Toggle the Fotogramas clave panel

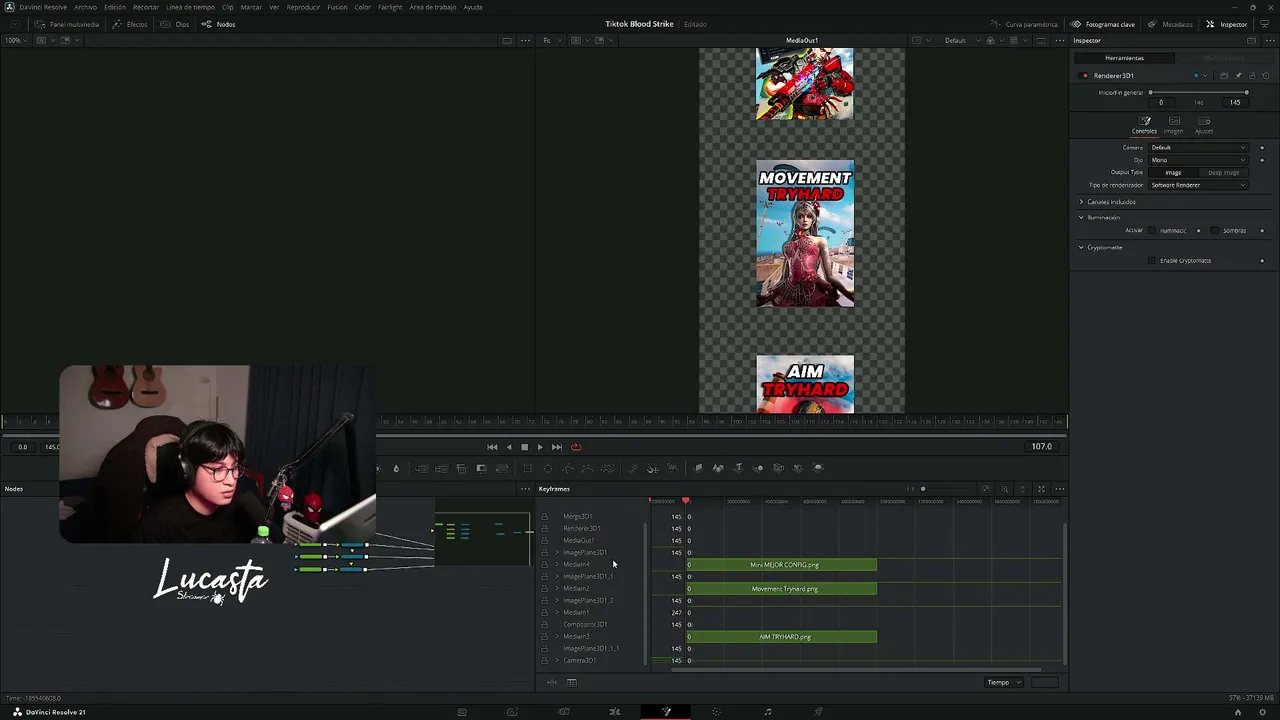1103,24
